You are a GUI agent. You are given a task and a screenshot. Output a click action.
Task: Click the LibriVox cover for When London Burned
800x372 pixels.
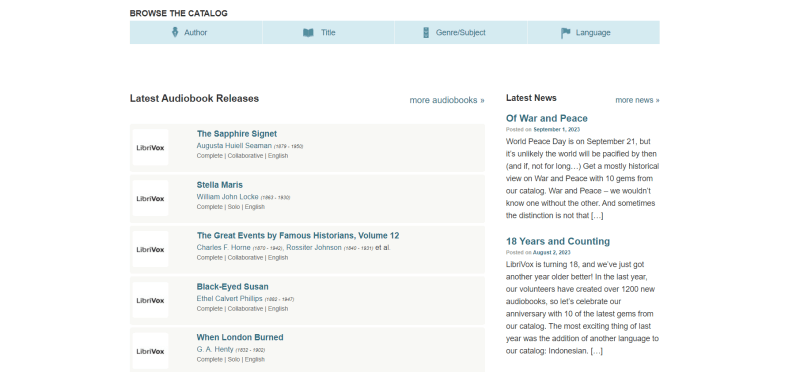[x=151, y=351]
